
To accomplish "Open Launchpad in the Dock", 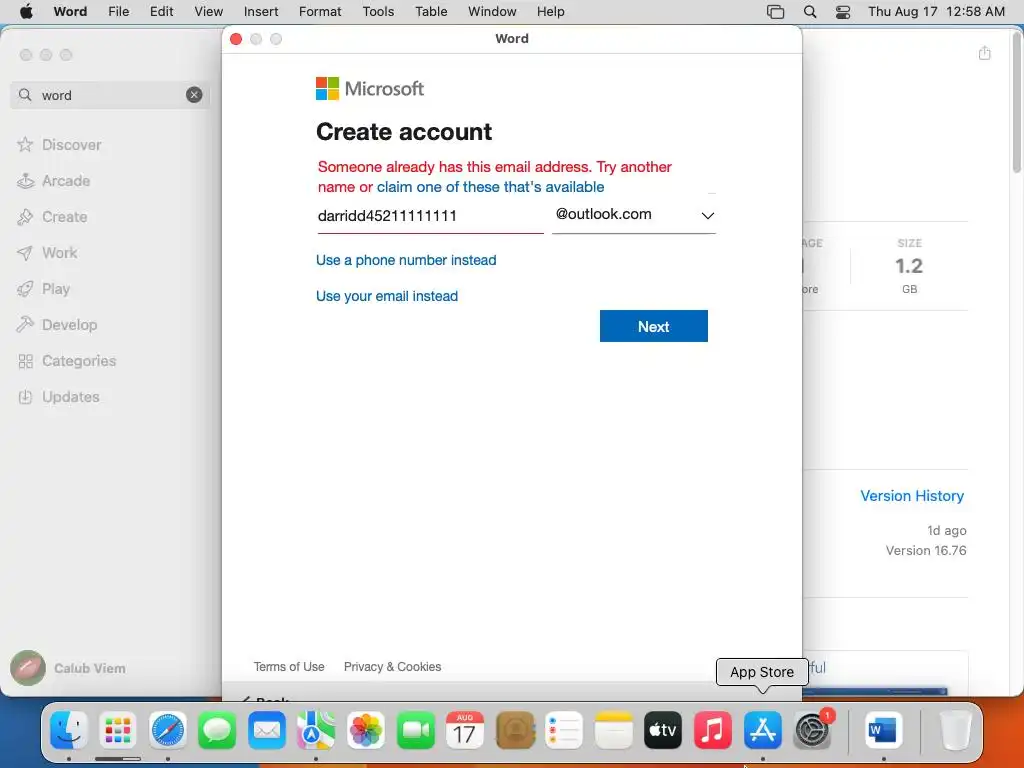I will click(118, 730).
